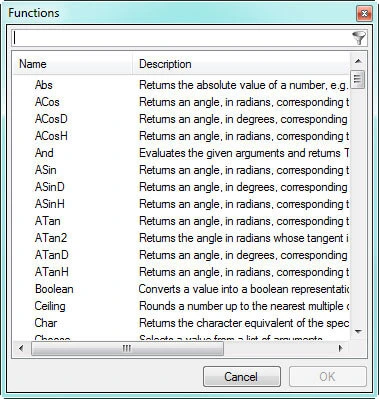Select the ASinH function

pyautogui.click(x=50, y=204)
